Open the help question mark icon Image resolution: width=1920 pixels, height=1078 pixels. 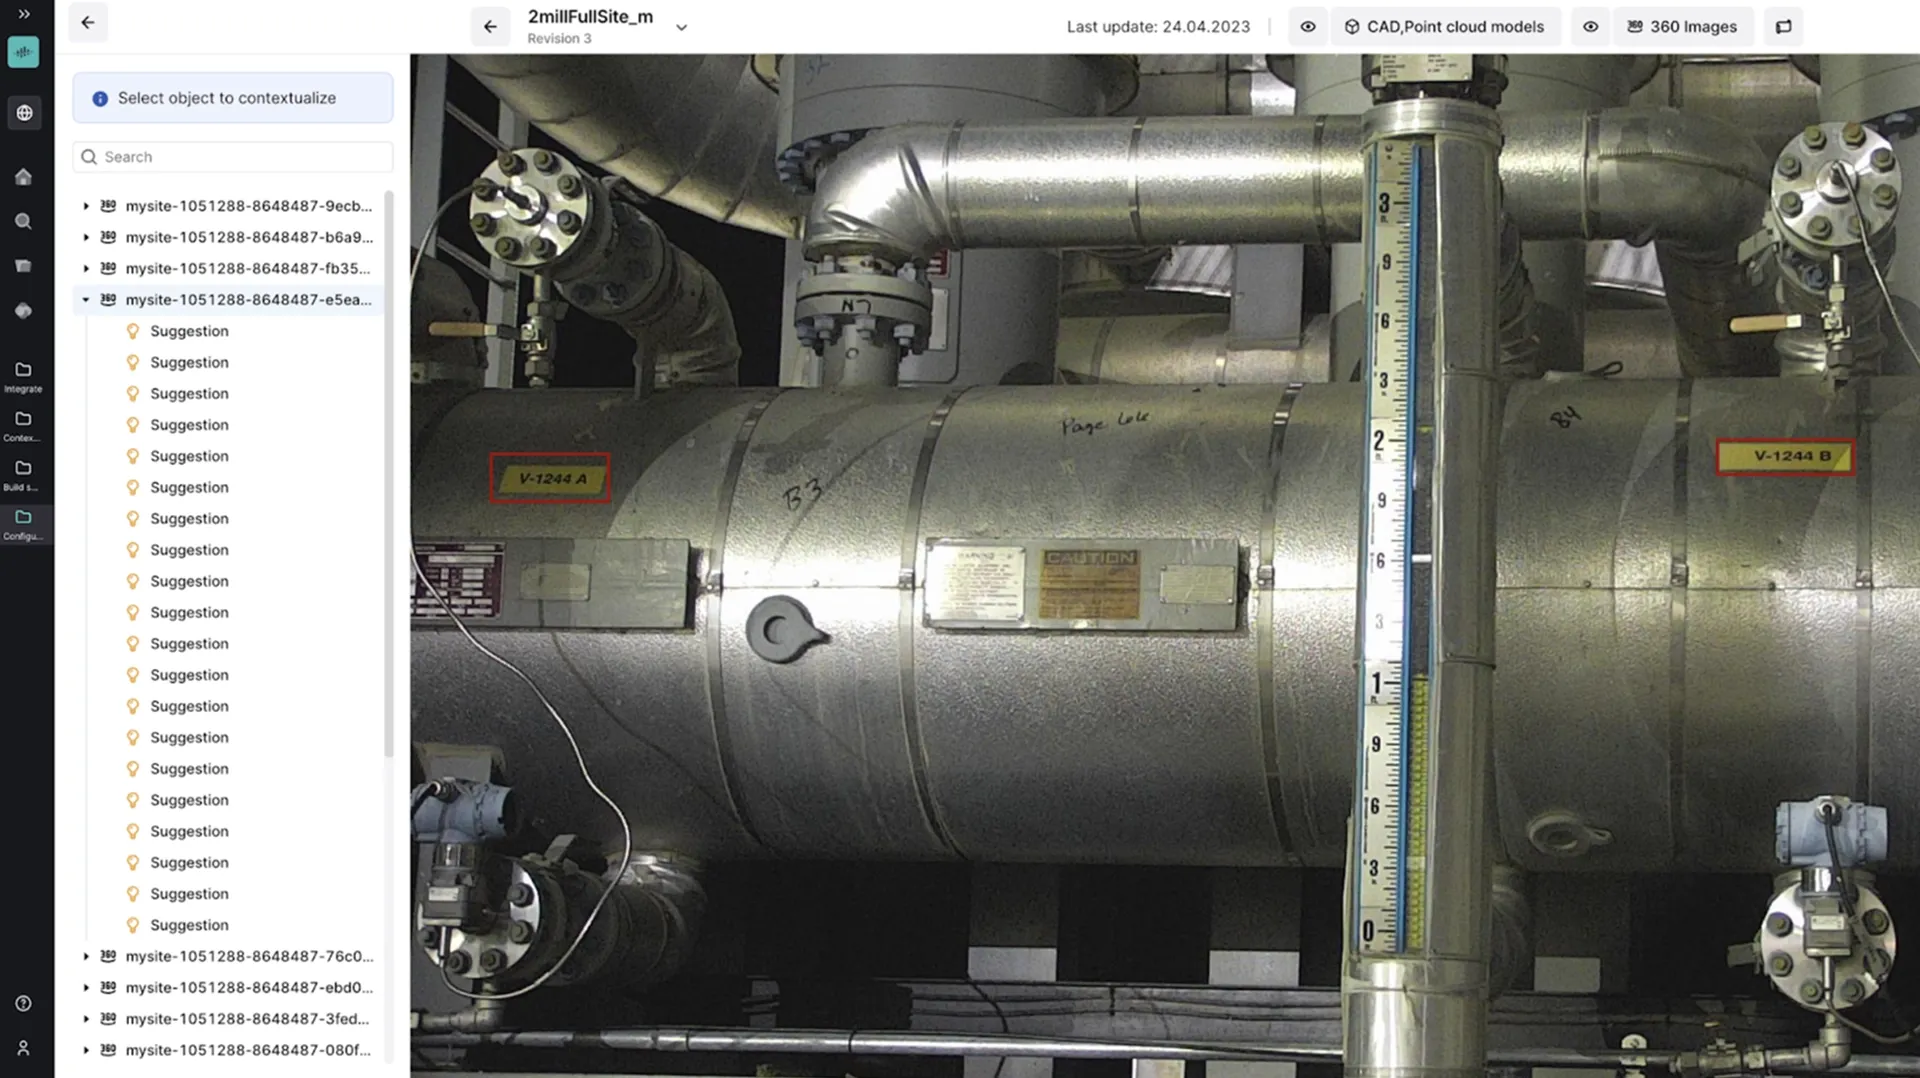(x=23, y=1003)
